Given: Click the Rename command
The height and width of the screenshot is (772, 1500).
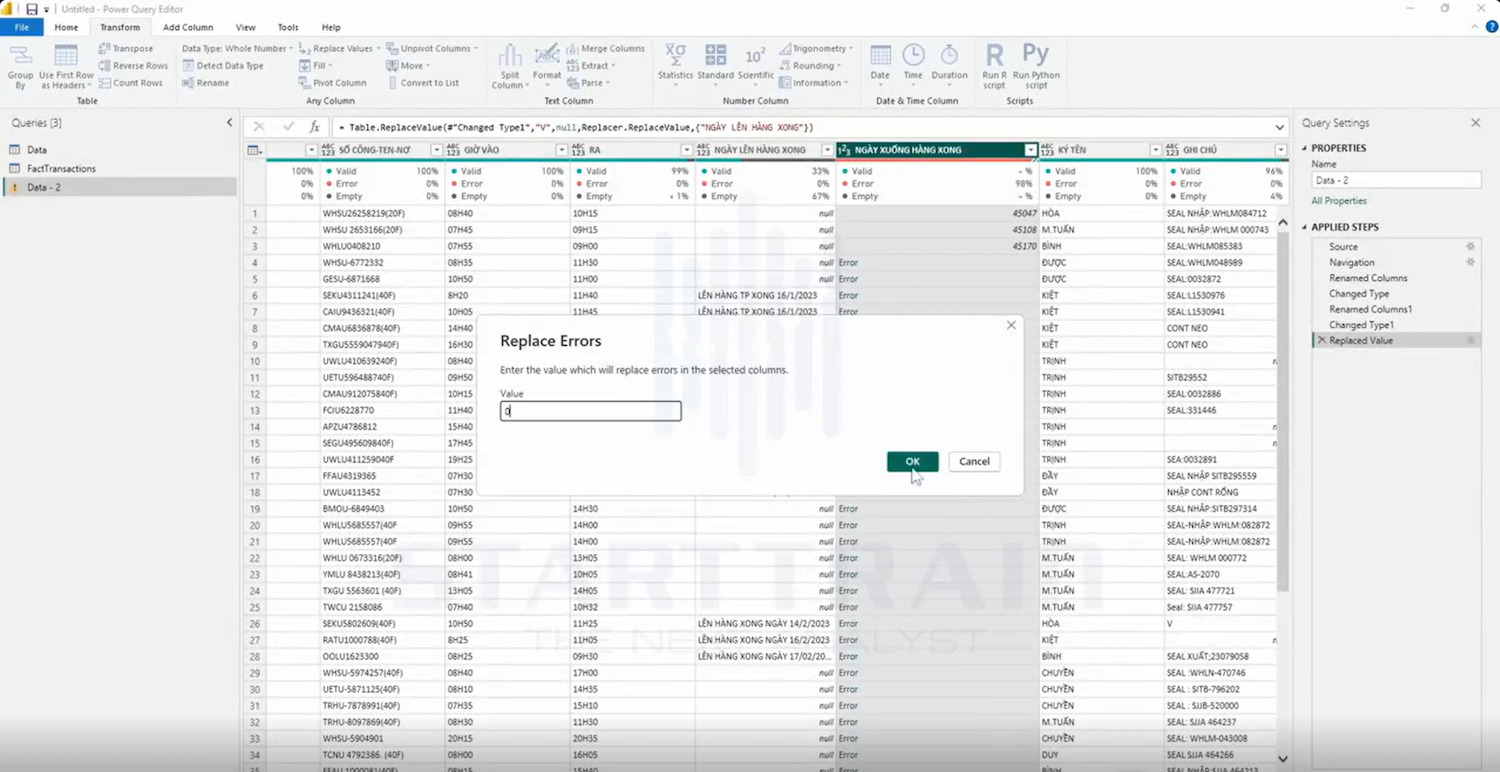Looking at the screenshot, I should 206,83.
